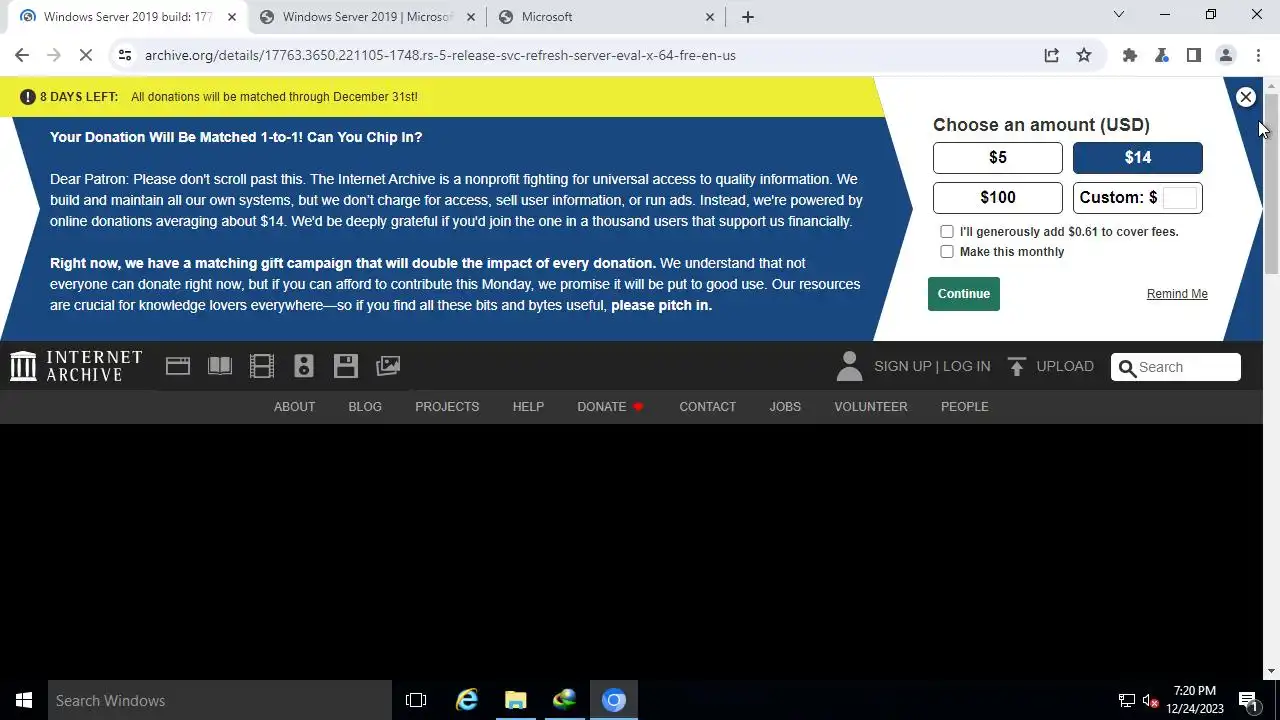Viewport: 1280px width, 720px height.
Task: Close the donation banner with X icon
Action: [x=1245, y=97]
